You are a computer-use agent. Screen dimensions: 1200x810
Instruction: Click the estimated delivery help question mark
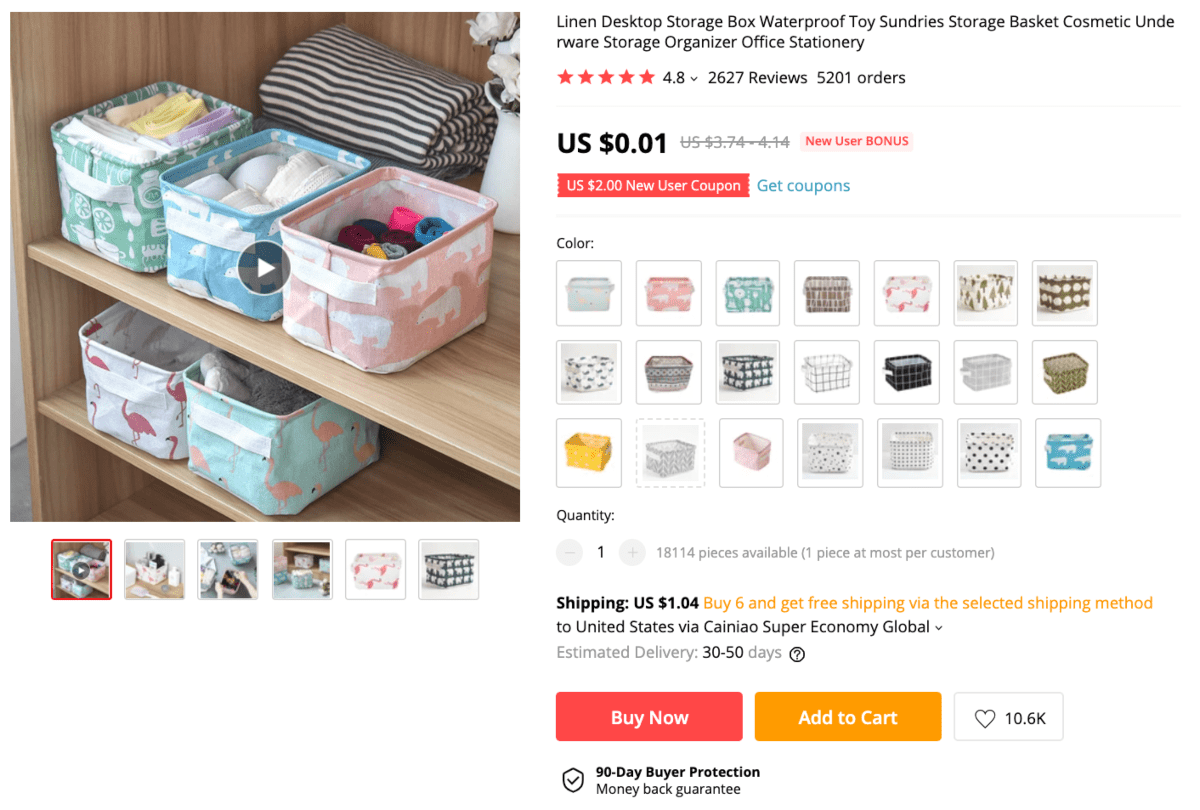(797, 654)
